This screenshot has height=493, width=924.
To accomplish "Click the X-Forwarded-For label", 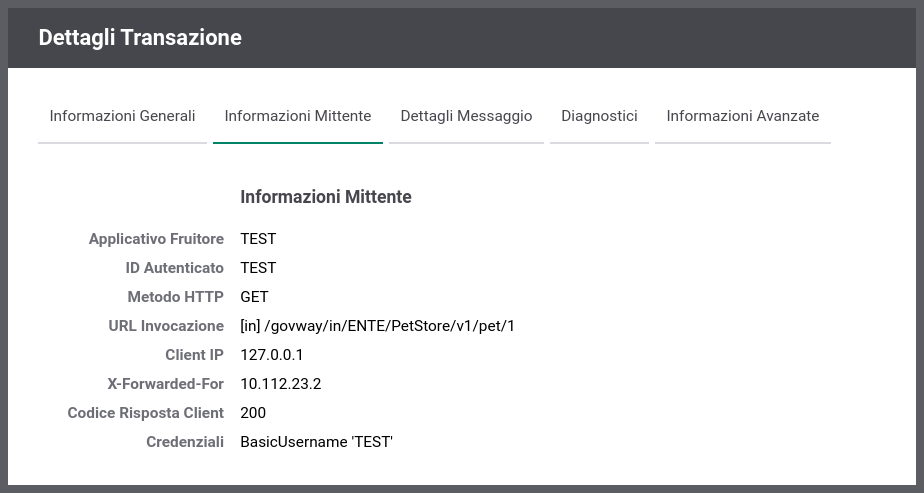I will tap(166, 384).
